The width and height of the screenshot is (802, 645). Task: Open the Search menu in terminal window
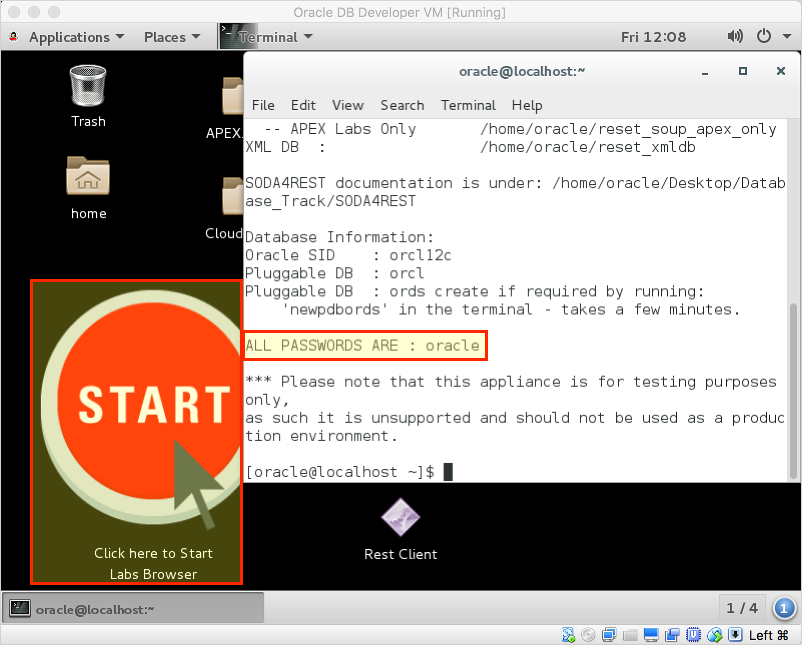coord(402,105)
